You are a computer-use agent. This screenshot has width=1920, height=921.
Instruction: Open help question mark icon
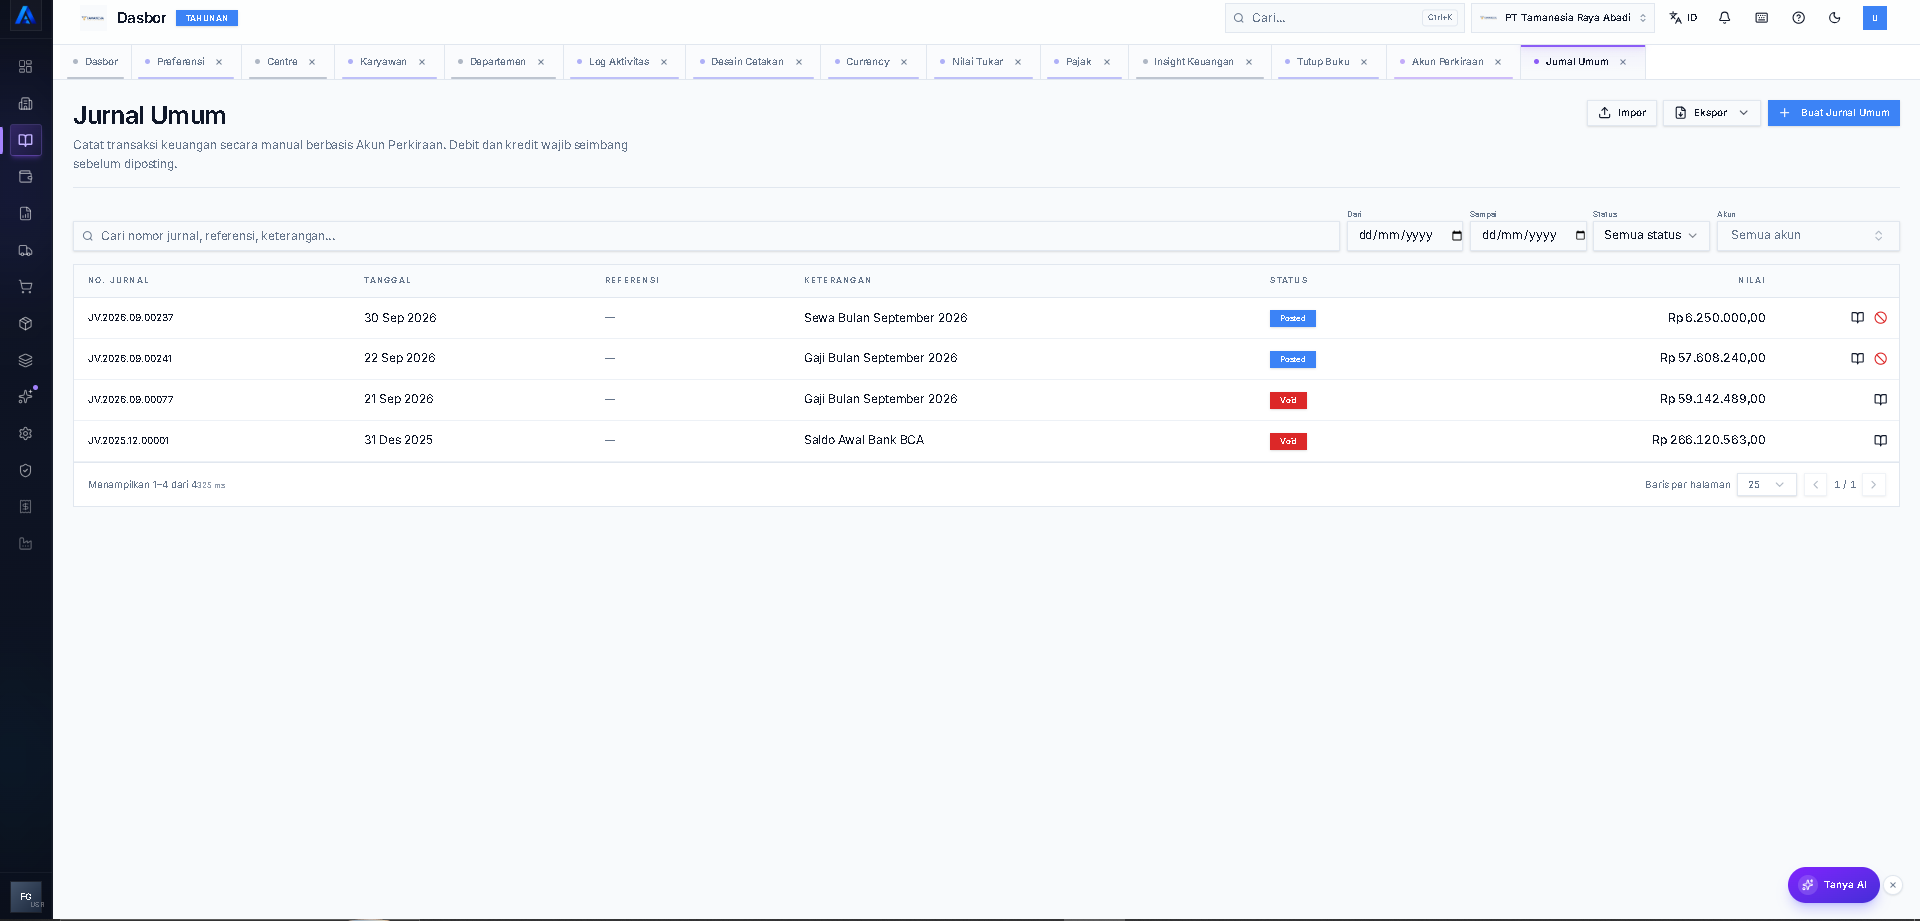(1799, 18)
